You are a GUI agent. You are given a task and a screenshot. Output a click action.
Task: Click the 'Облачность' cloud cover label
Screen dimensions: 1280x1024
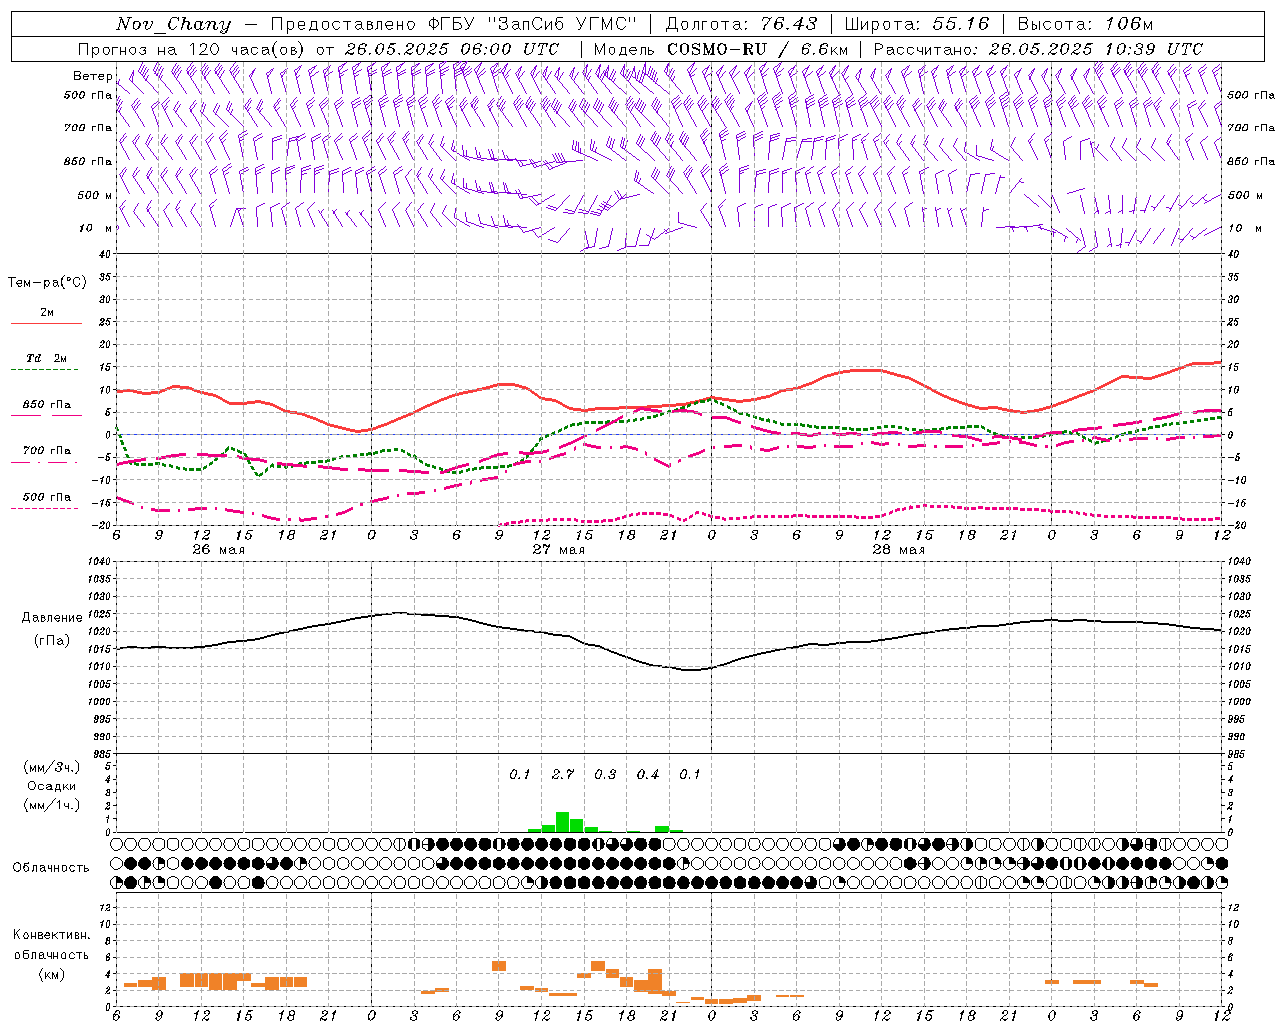(x=51, y=868)
